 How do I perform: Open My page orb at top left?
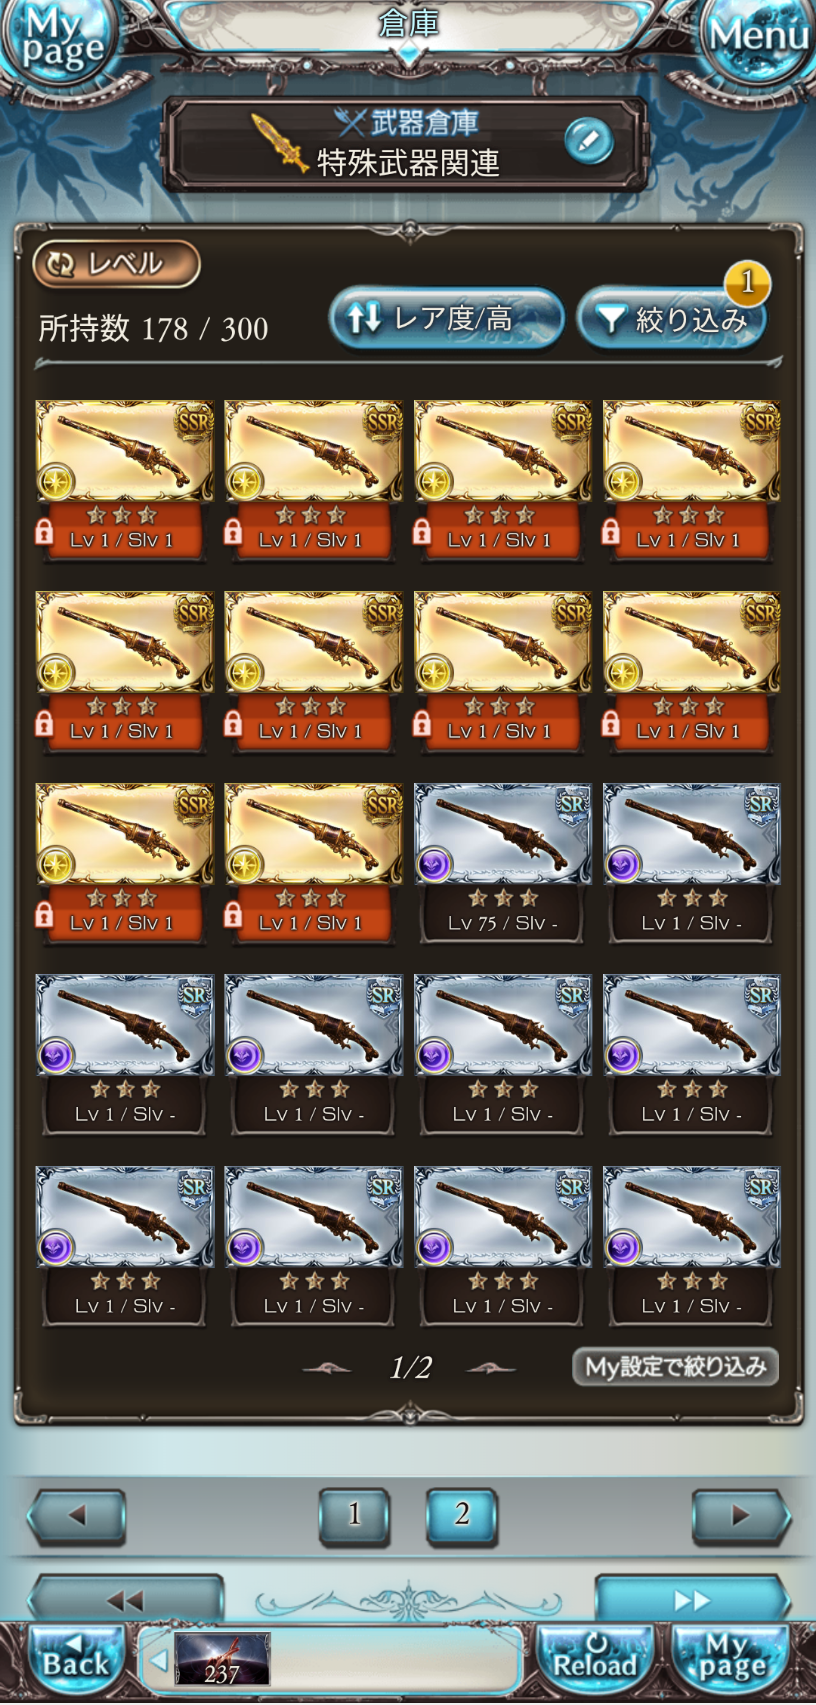pyautogui.click(x=60, y=42)
